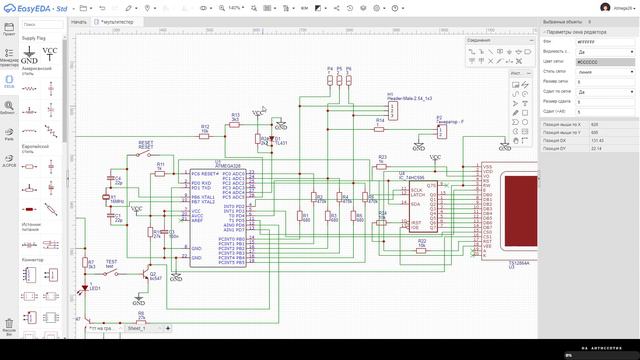Select the Rectangle tool in drawing panel
The width and height of the screenshot is (640, 360).
point(525,113)
